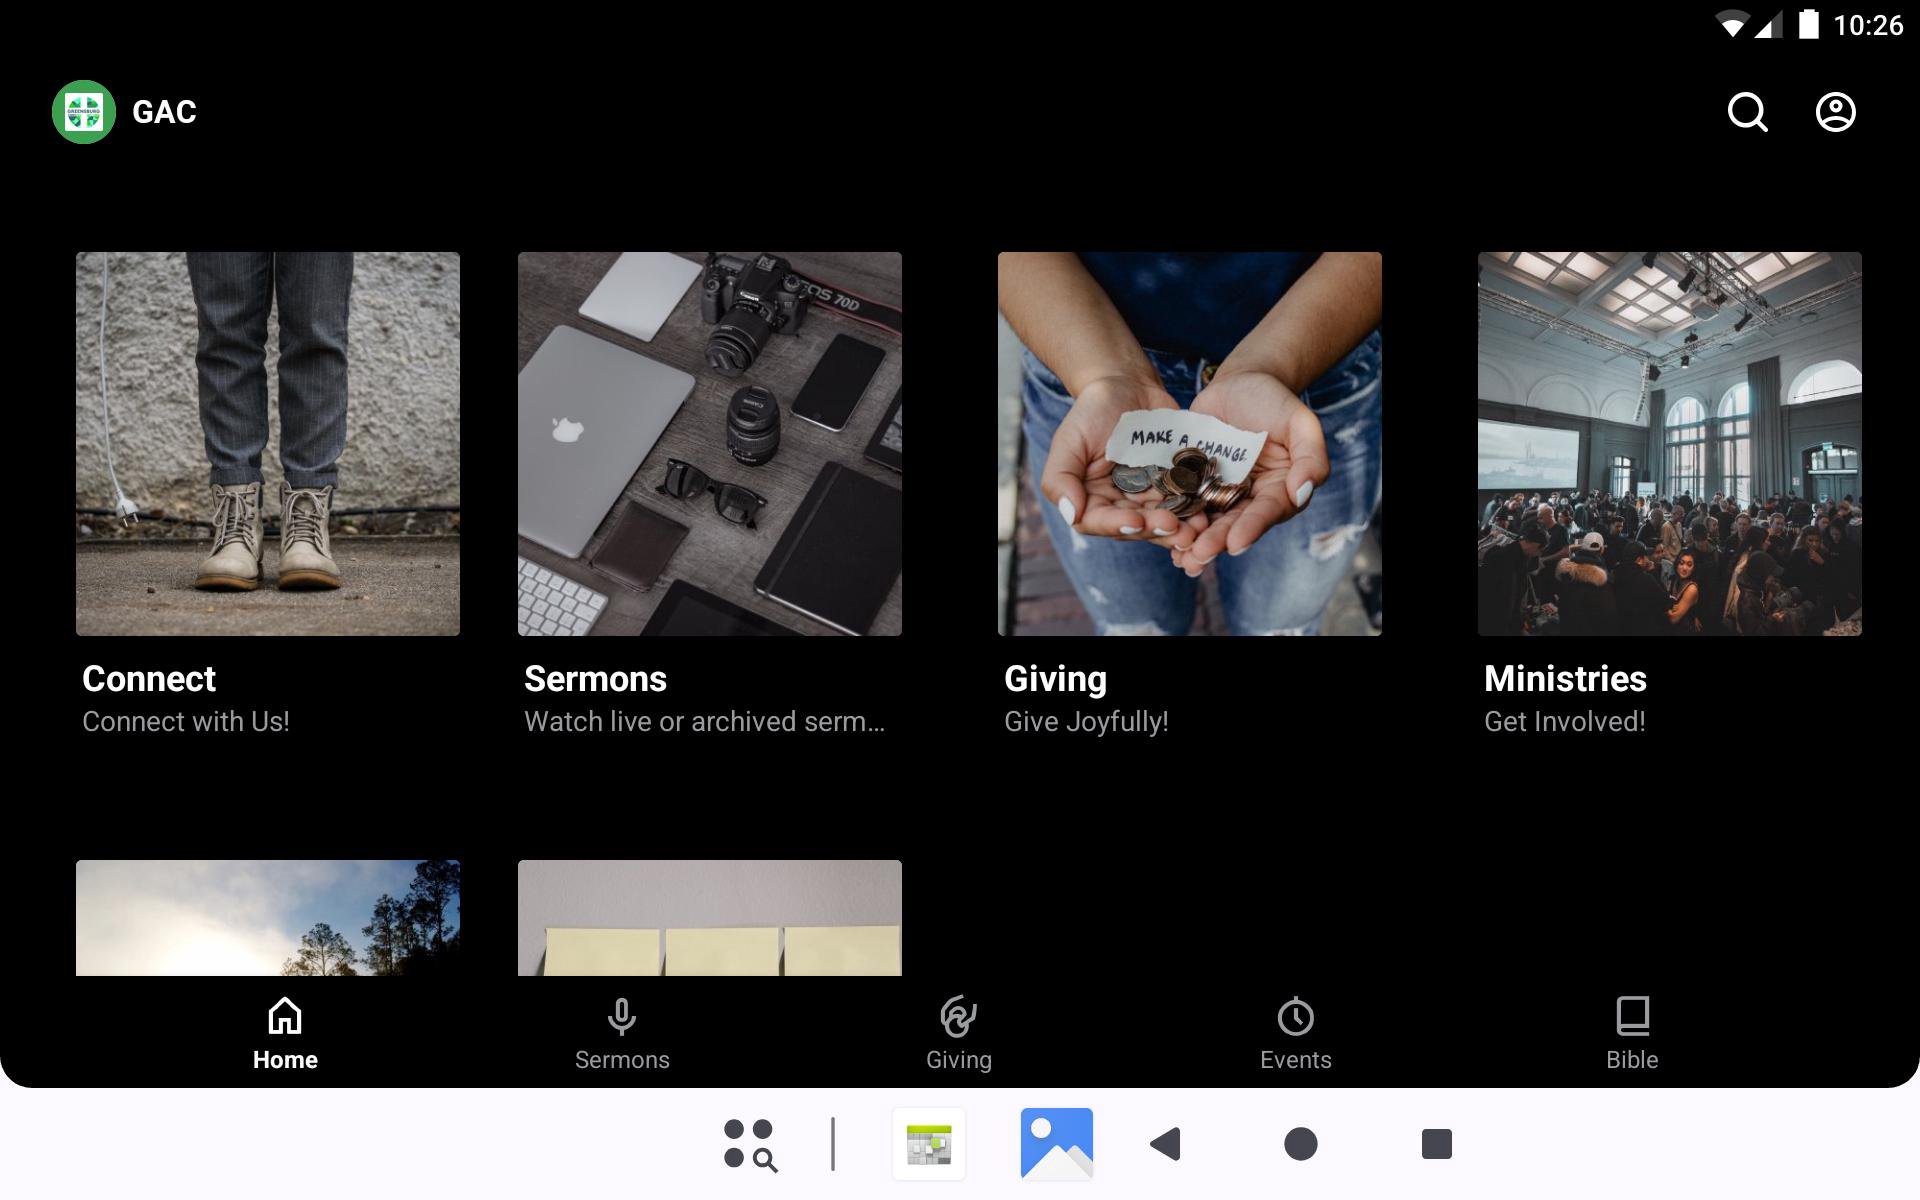Open the Connect boots thumbnail

[268, 444]
